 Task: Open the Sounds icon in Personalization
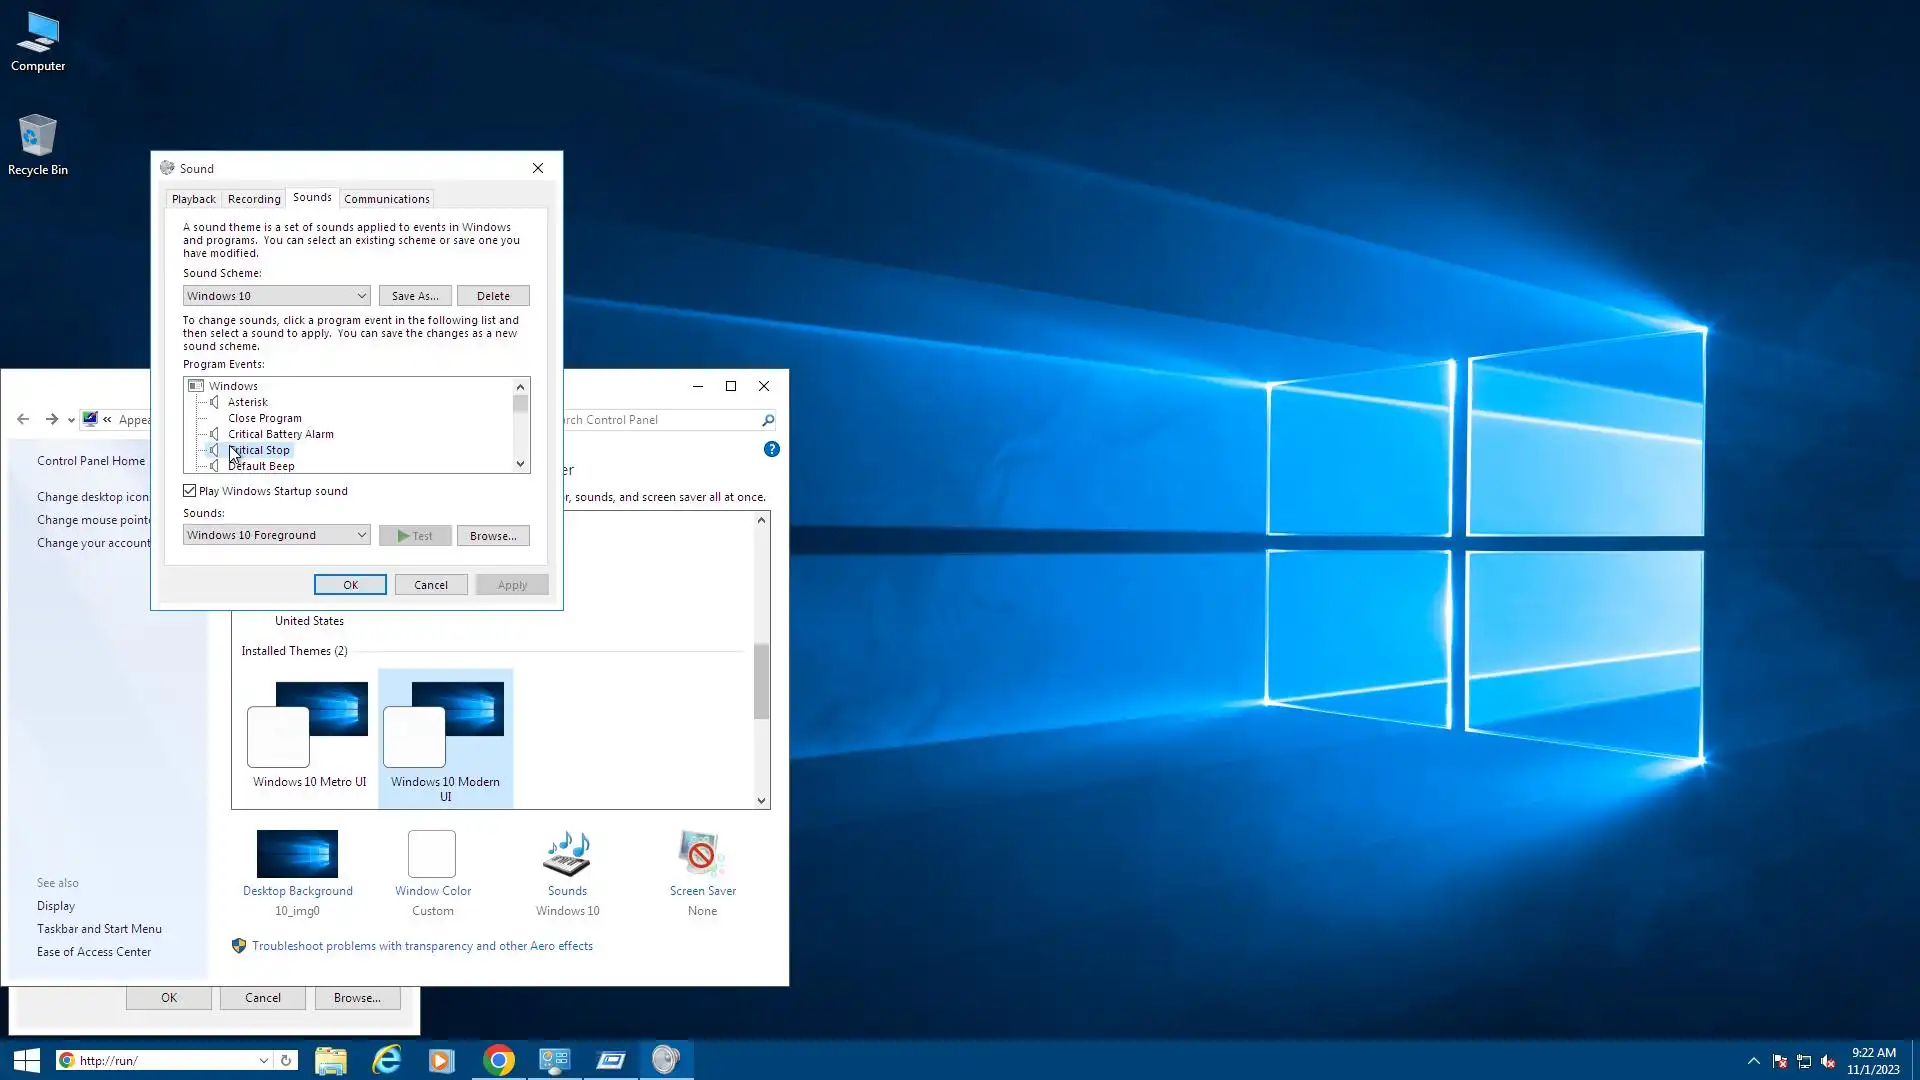pyautogui.click(x=567, y=856)
